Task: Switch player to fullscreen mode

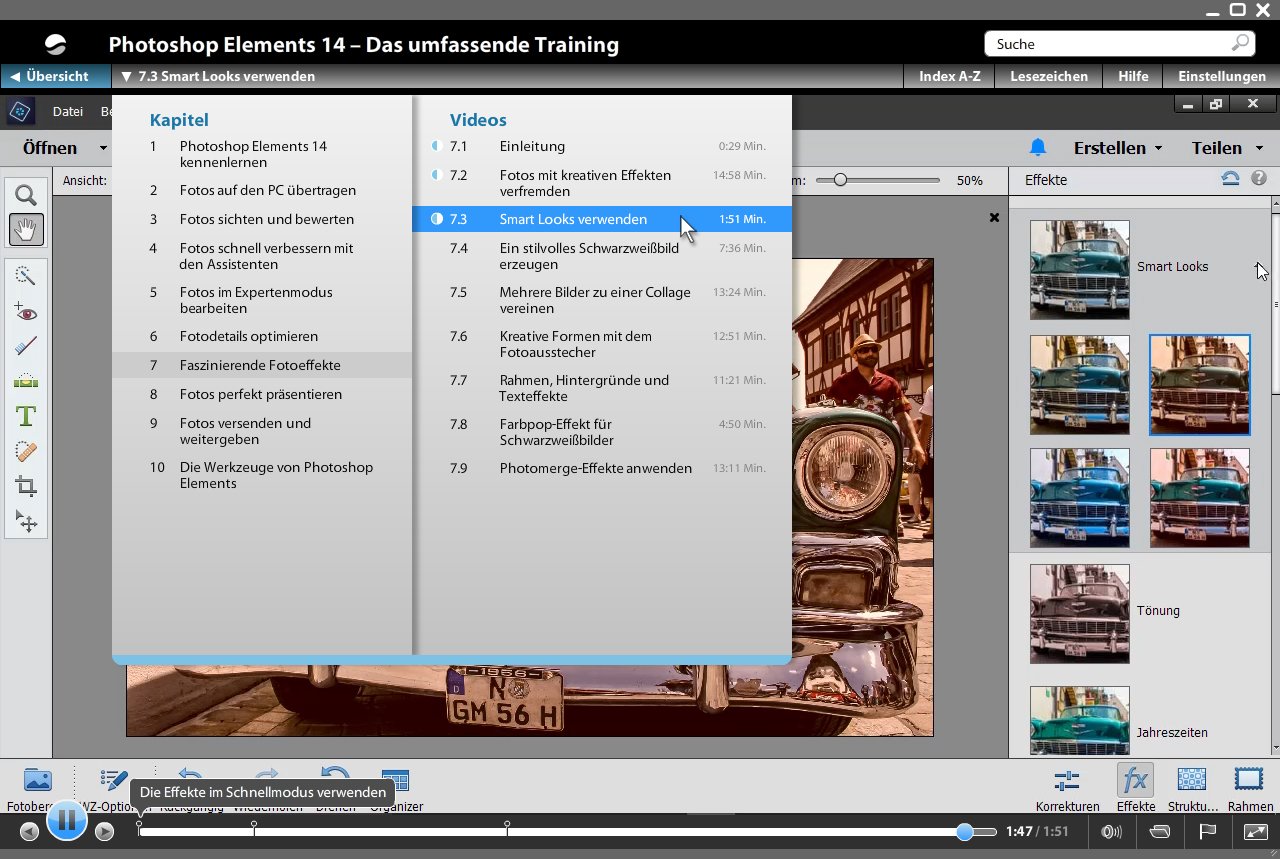Action: coord(1255,831)
